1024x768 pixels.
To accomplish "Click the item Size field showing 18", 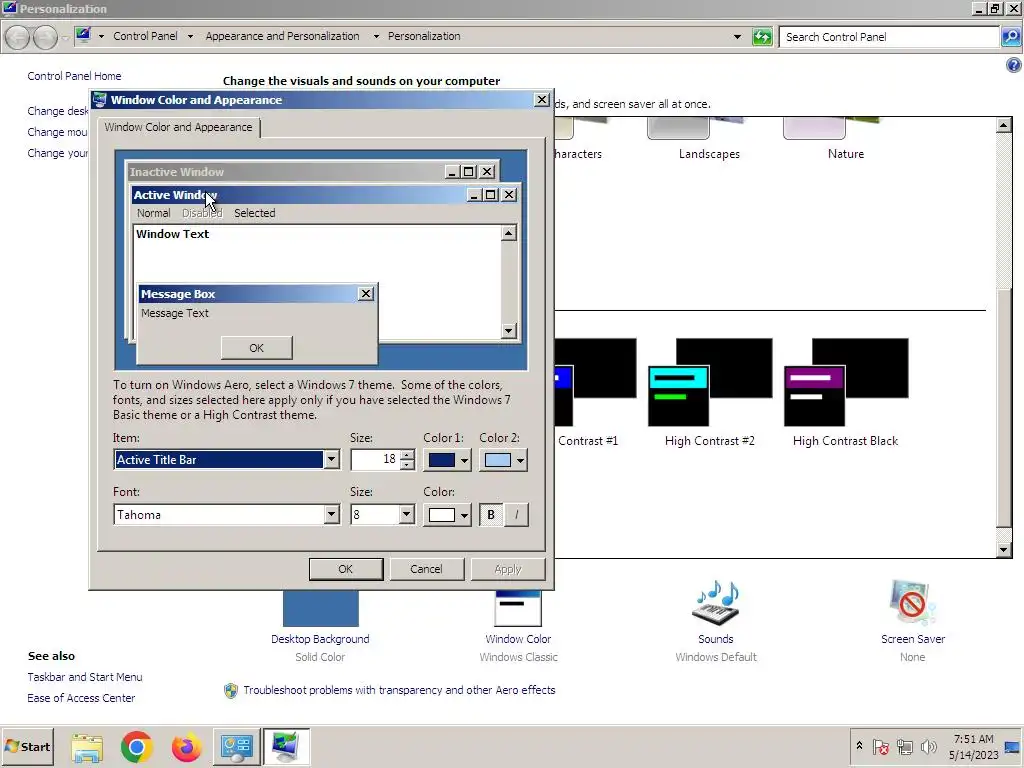I will 375,459.
